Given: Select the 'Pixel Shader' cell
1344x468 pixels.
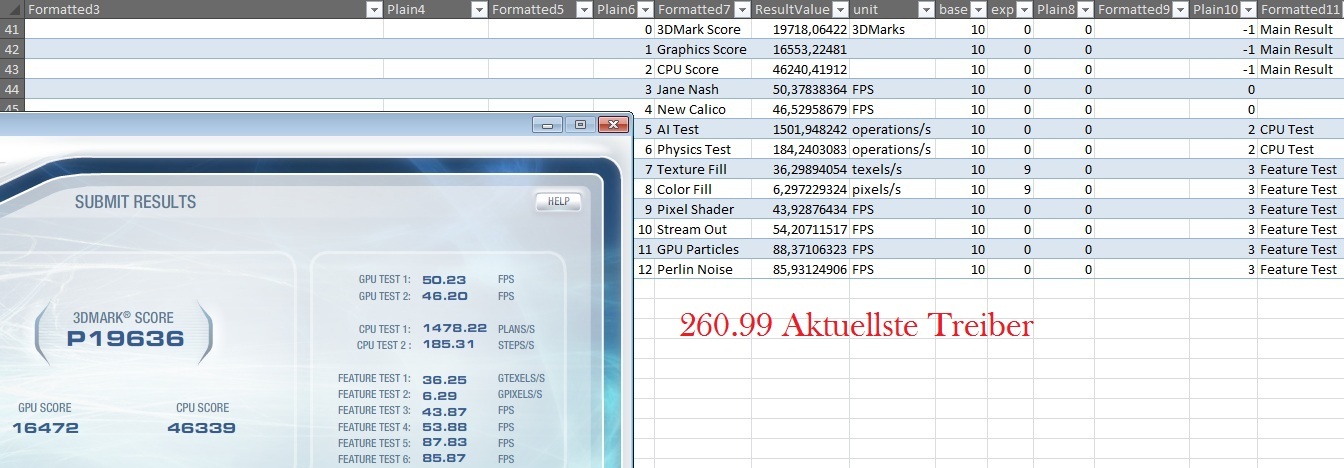Looking at the screenshot, I should pyautogui.click(x=703, y=210).
